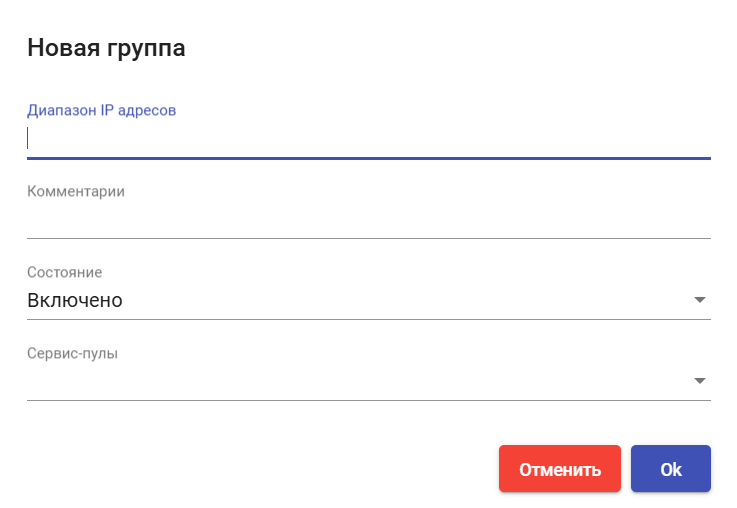Click the Диапазон IP адресов input field

click(368, 139)
